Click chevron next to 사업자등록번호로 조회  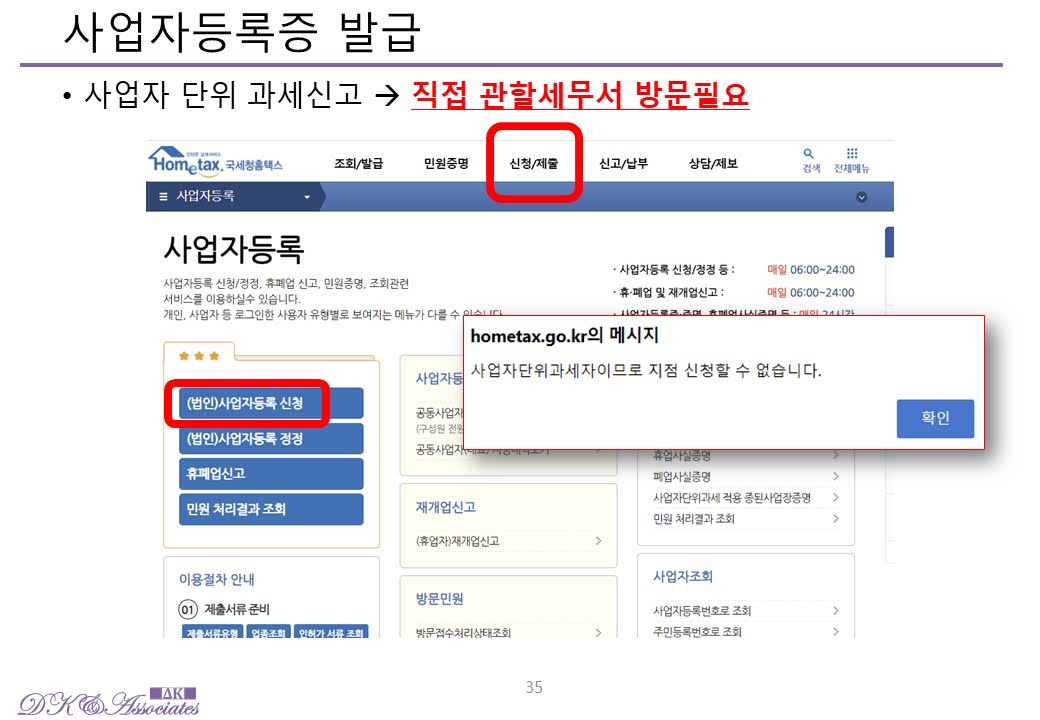836,610
